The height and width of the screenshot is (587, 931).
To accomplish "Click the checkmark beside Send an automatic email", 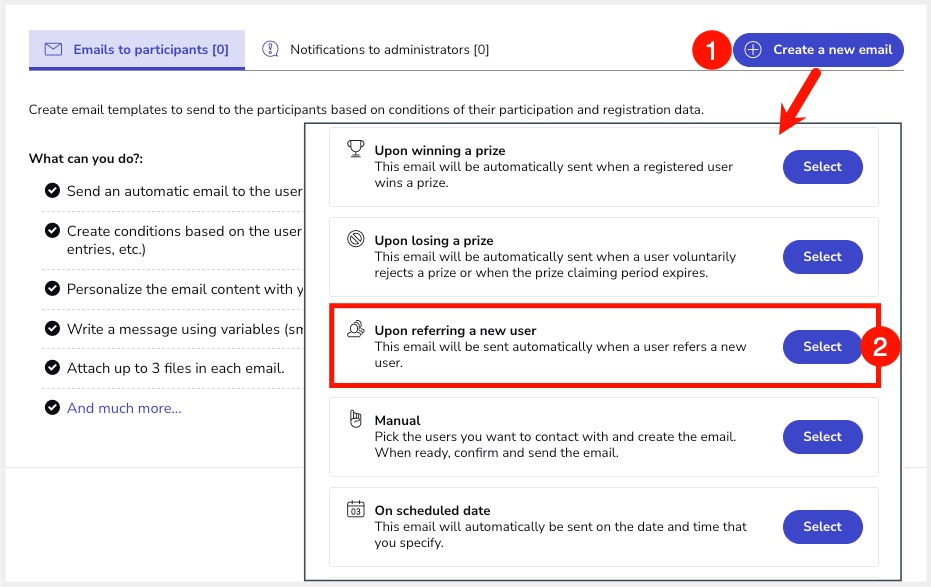I will [x=52, y=191].
